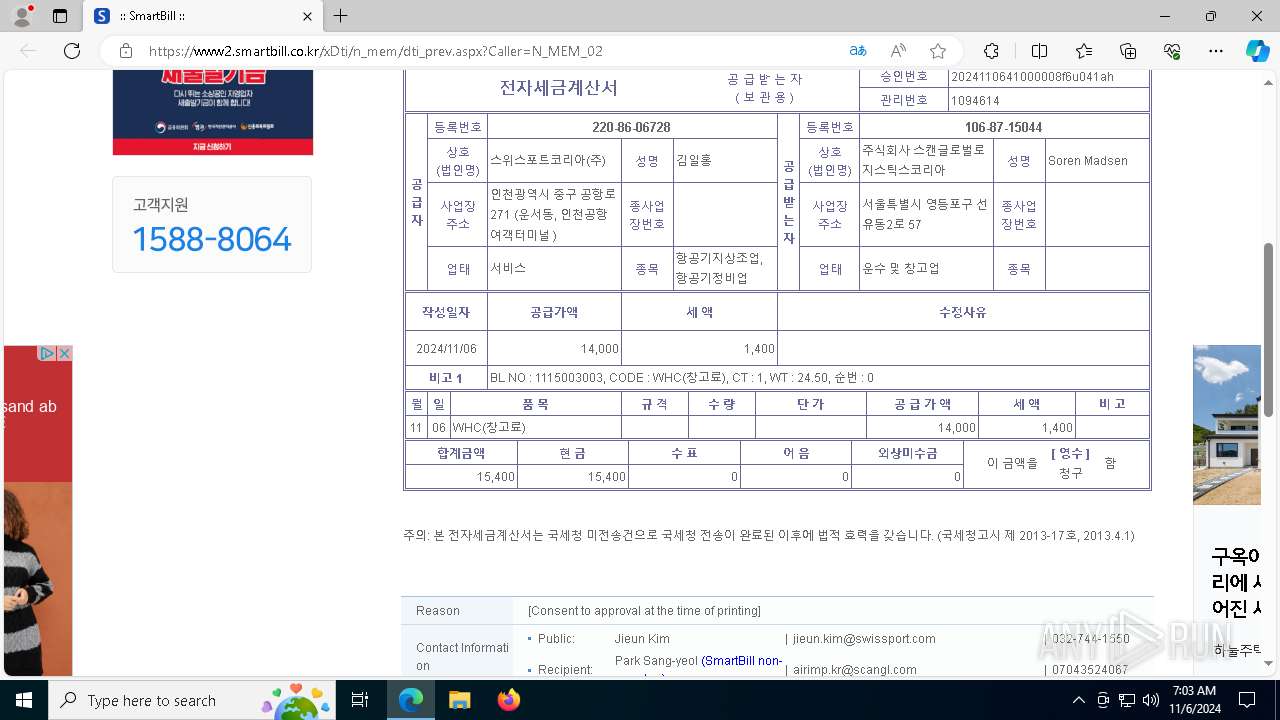Open the notification center icon

tap(1247, 700)
